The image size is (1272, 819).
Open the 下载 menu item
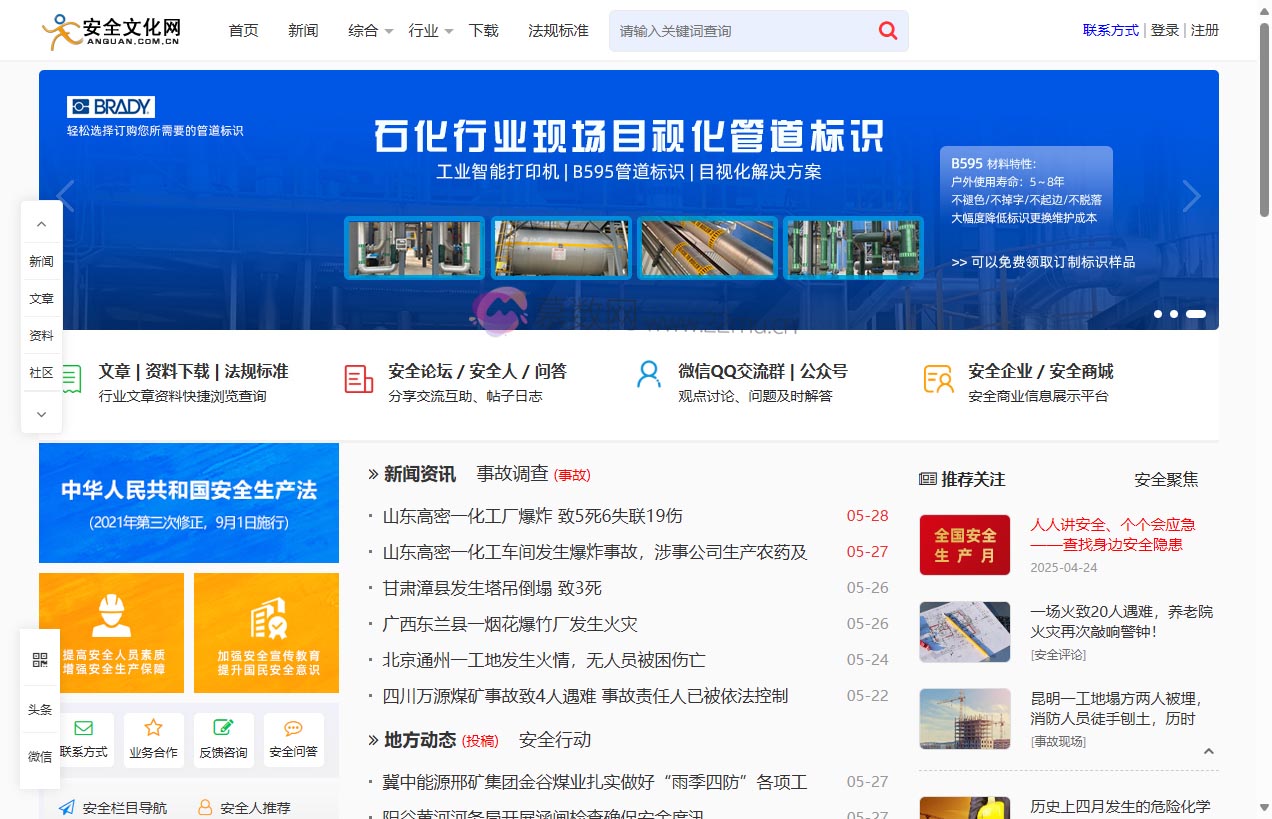[x=483, y=30]
